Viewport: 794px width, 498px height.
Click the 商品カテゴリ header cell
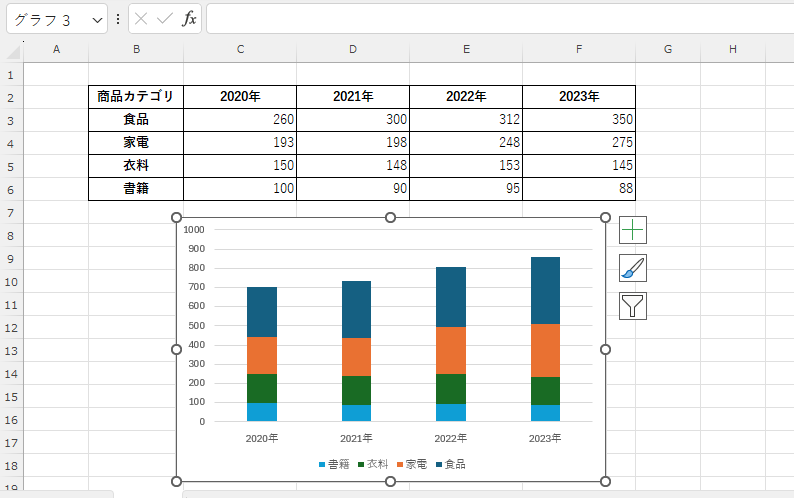point(135,97)
